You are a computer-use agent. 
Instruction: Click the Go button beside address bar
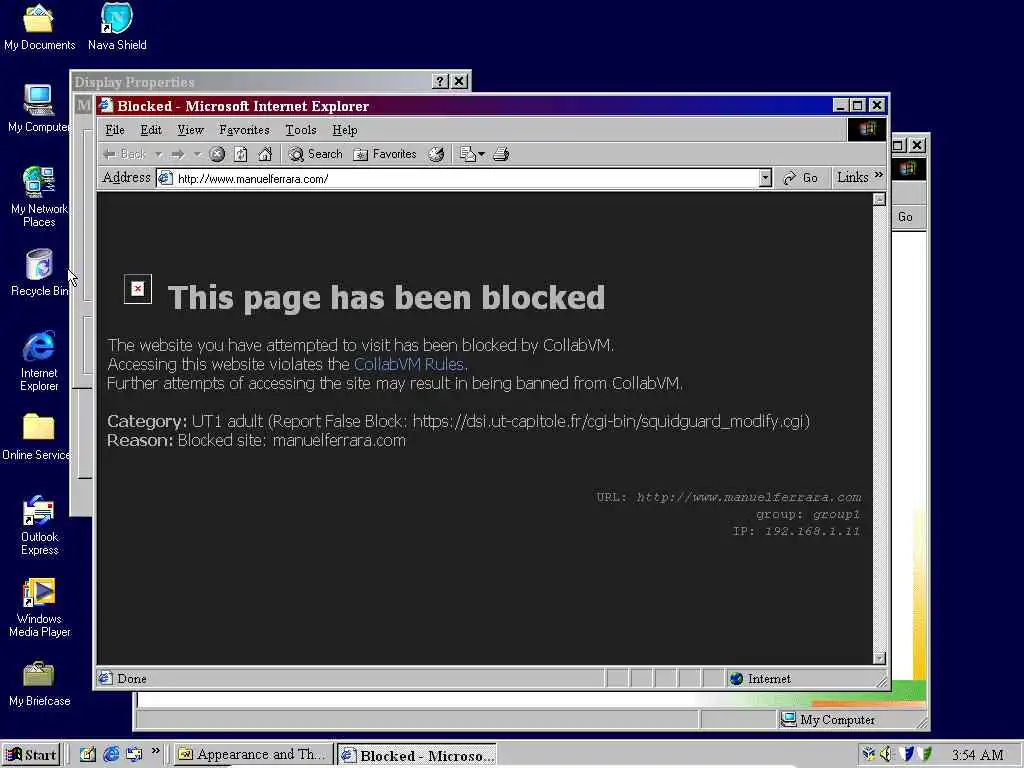pyautogui.click(x=800, y=178)
